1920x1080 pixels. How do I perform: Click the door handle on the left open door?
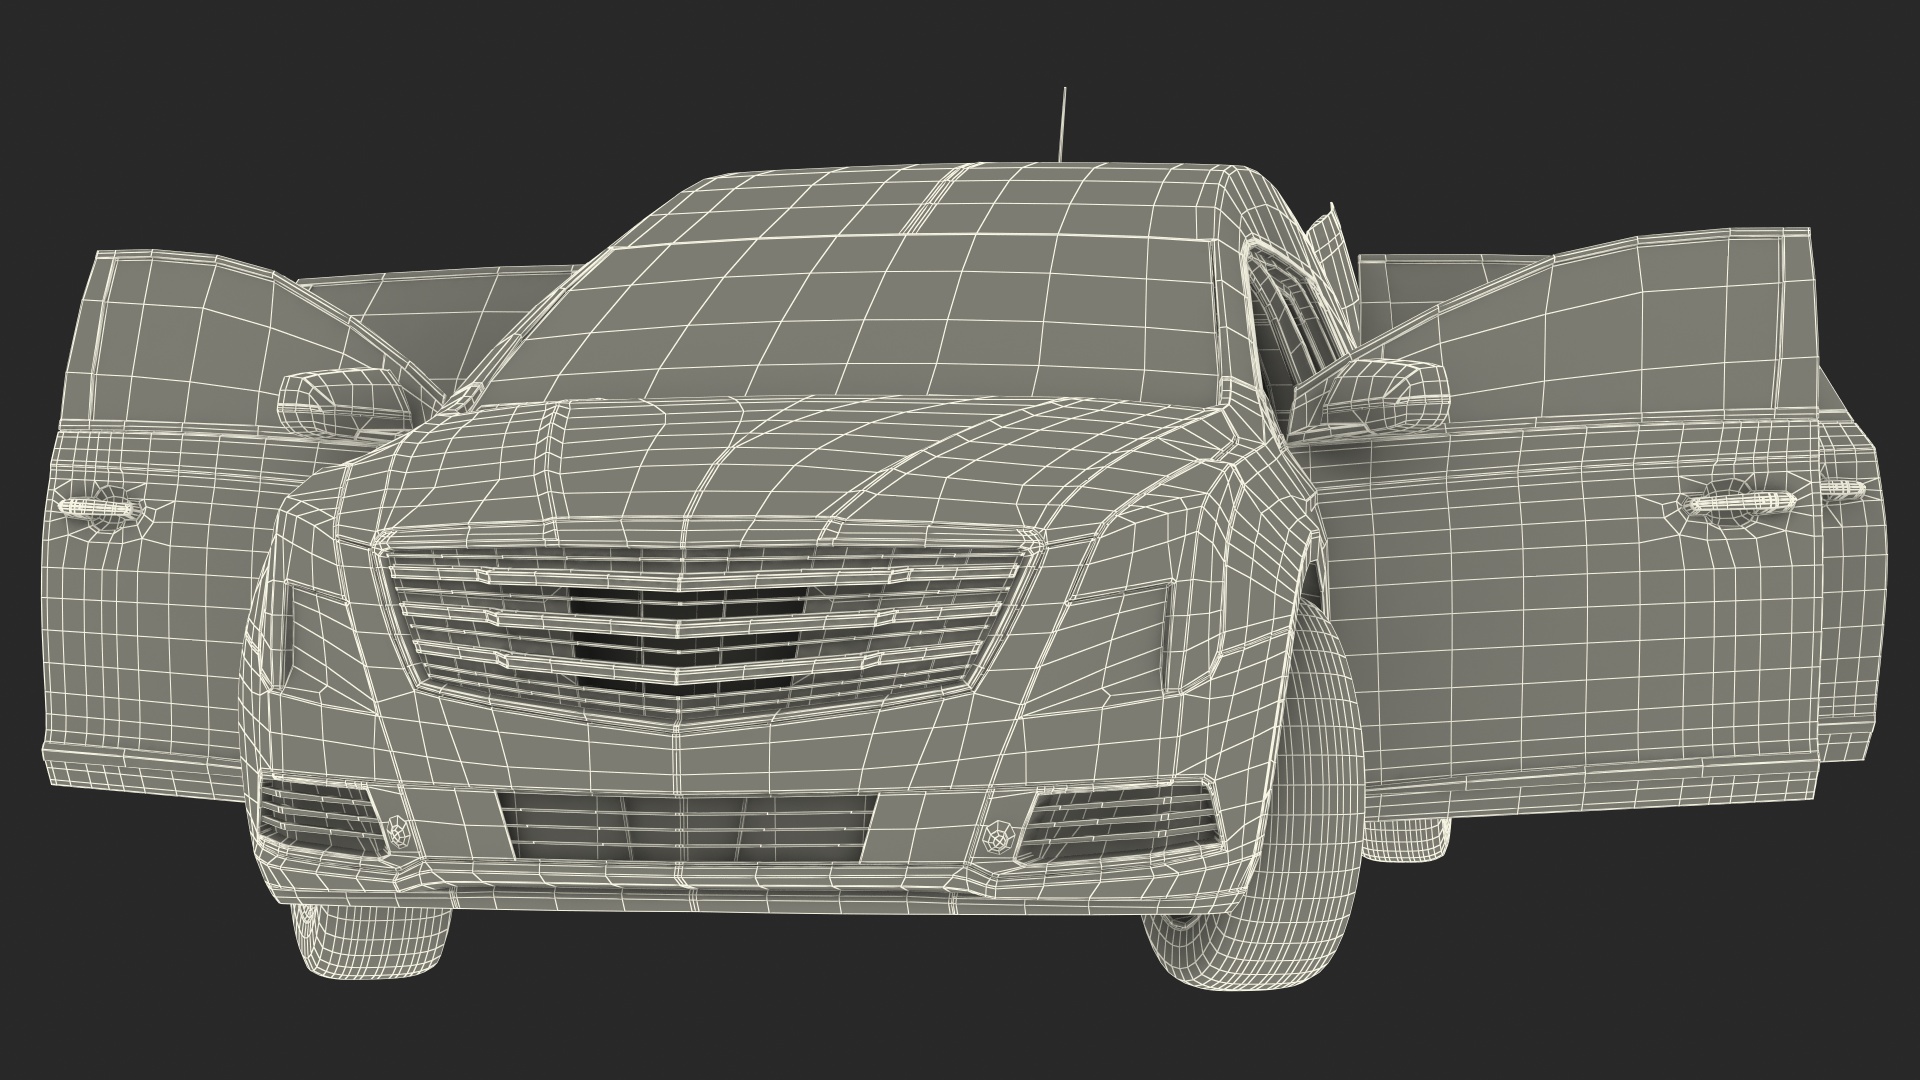[100, 507]
